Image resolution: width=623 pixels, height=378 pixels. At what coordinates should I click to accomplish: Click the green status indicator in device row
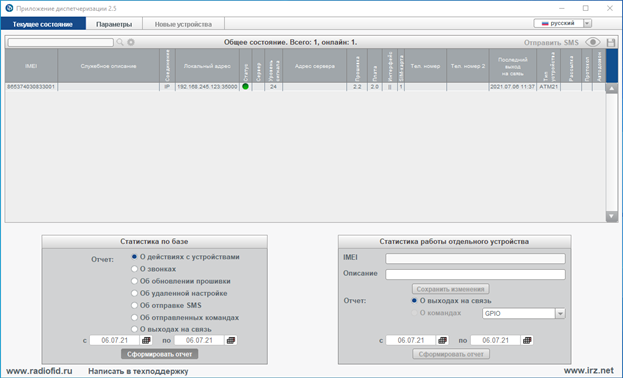tap(245, 86)
